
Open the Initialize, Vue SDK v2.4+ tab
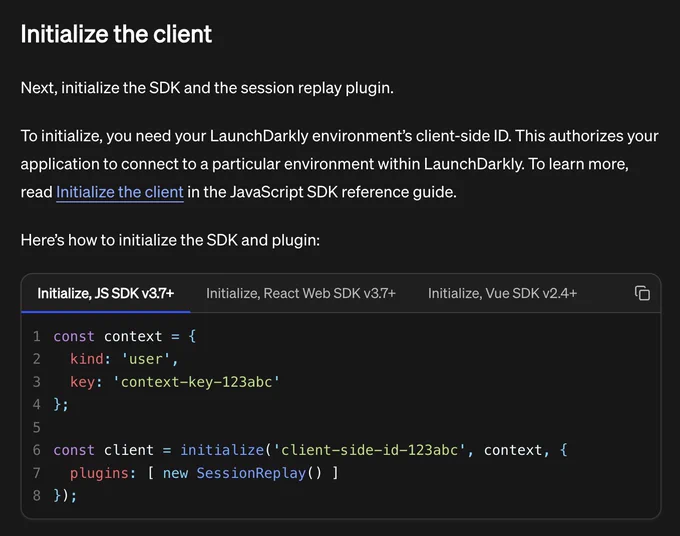click(x=502, y=294)
